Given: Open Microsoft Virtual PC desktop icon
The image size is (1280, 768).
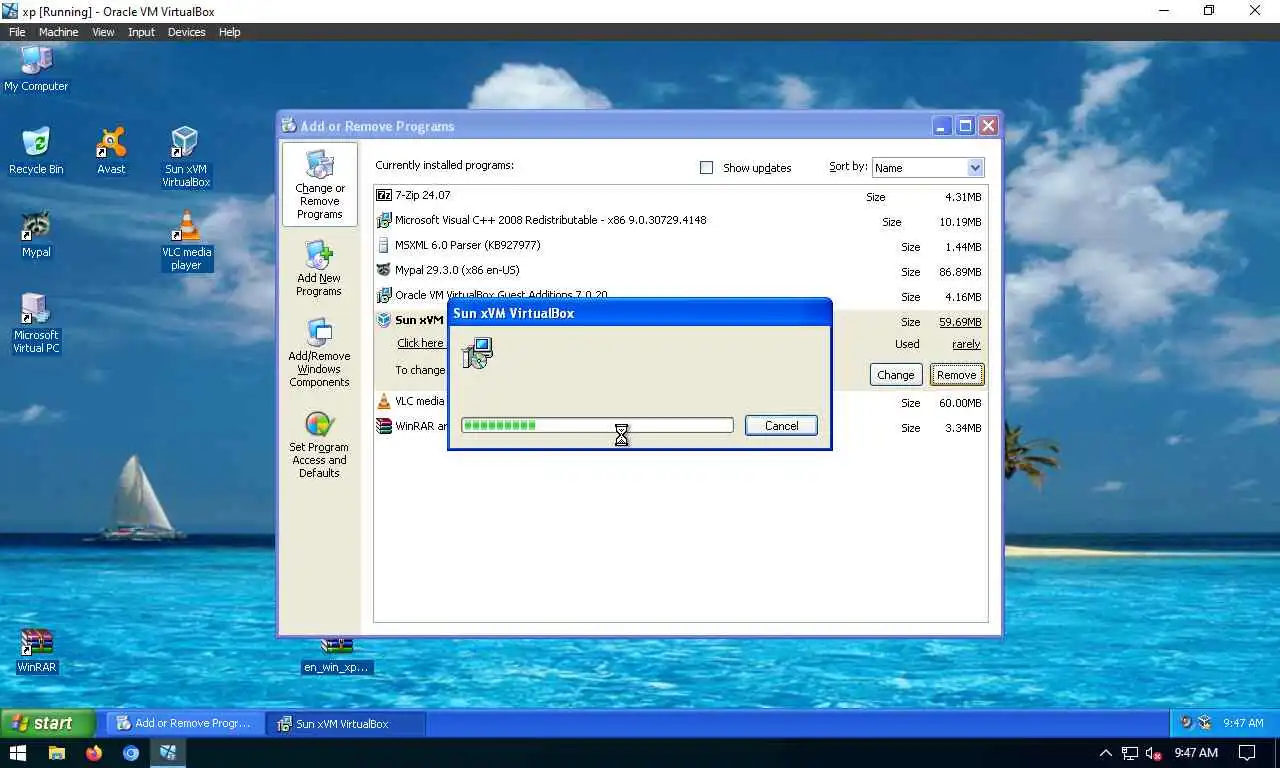Looking at the screenshot, I should point(36,324).
